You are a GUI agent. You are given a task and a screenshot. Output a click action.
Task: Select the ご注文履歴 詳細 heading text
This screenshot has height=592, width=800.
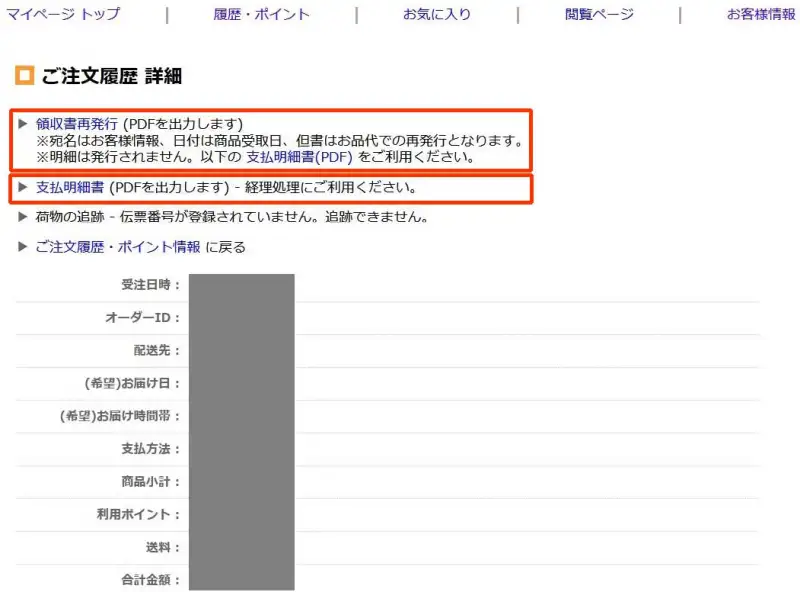112,76
